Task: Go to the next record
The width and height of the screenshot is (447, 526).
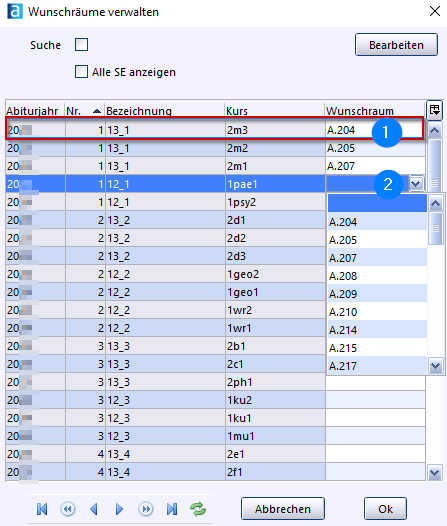Action: click(x=119, y=509)
